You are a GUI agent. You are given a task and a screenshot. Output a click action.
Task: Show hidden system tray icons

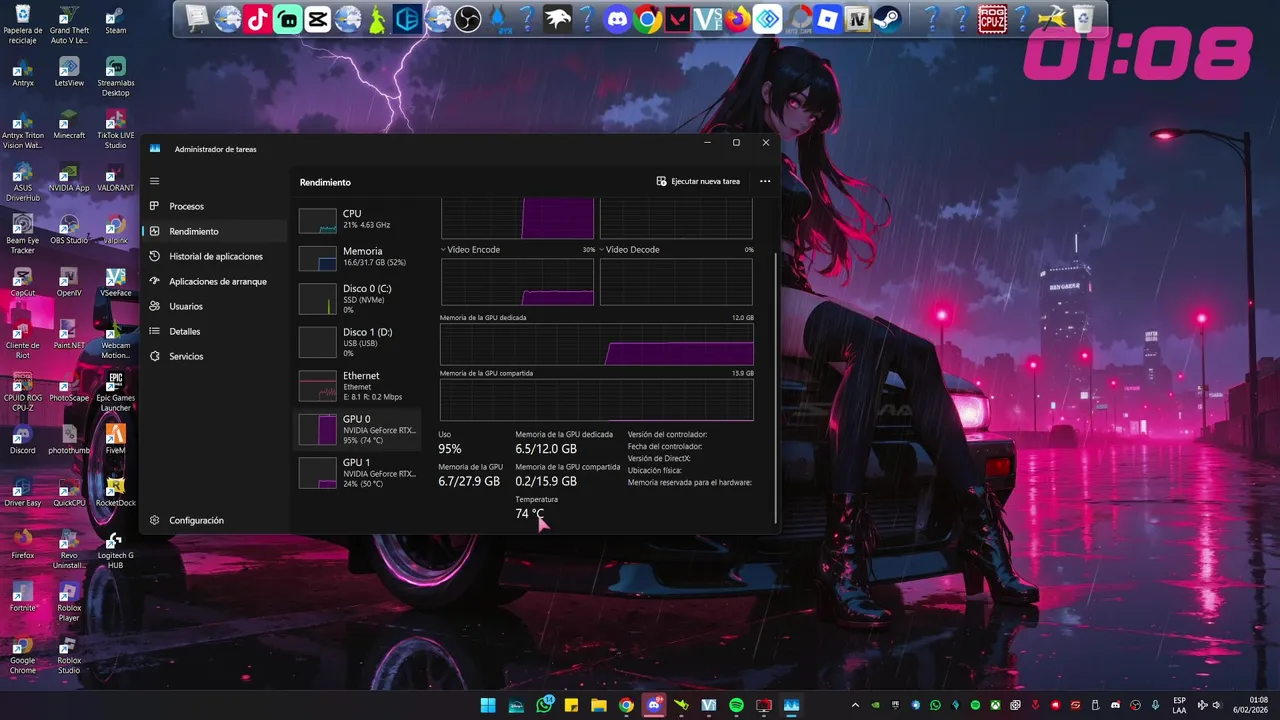(855, 705)
